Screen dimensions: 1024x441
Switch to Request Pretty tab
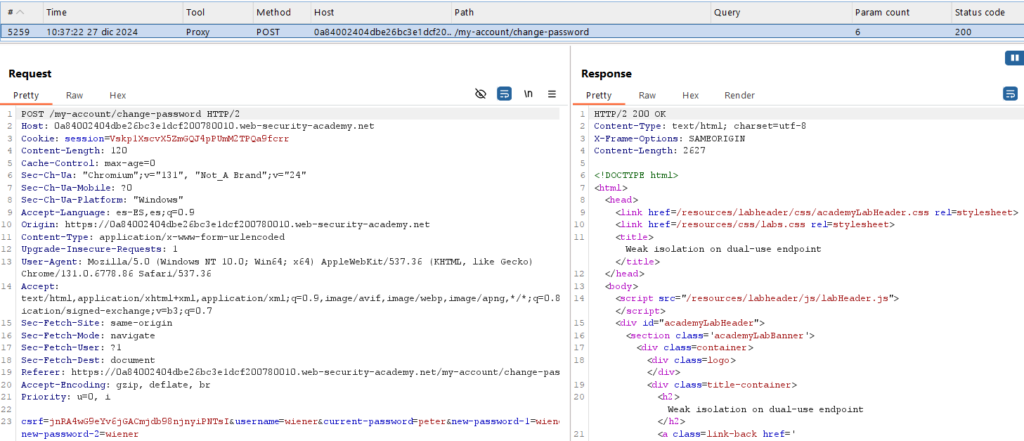click(x=25, y=95)
